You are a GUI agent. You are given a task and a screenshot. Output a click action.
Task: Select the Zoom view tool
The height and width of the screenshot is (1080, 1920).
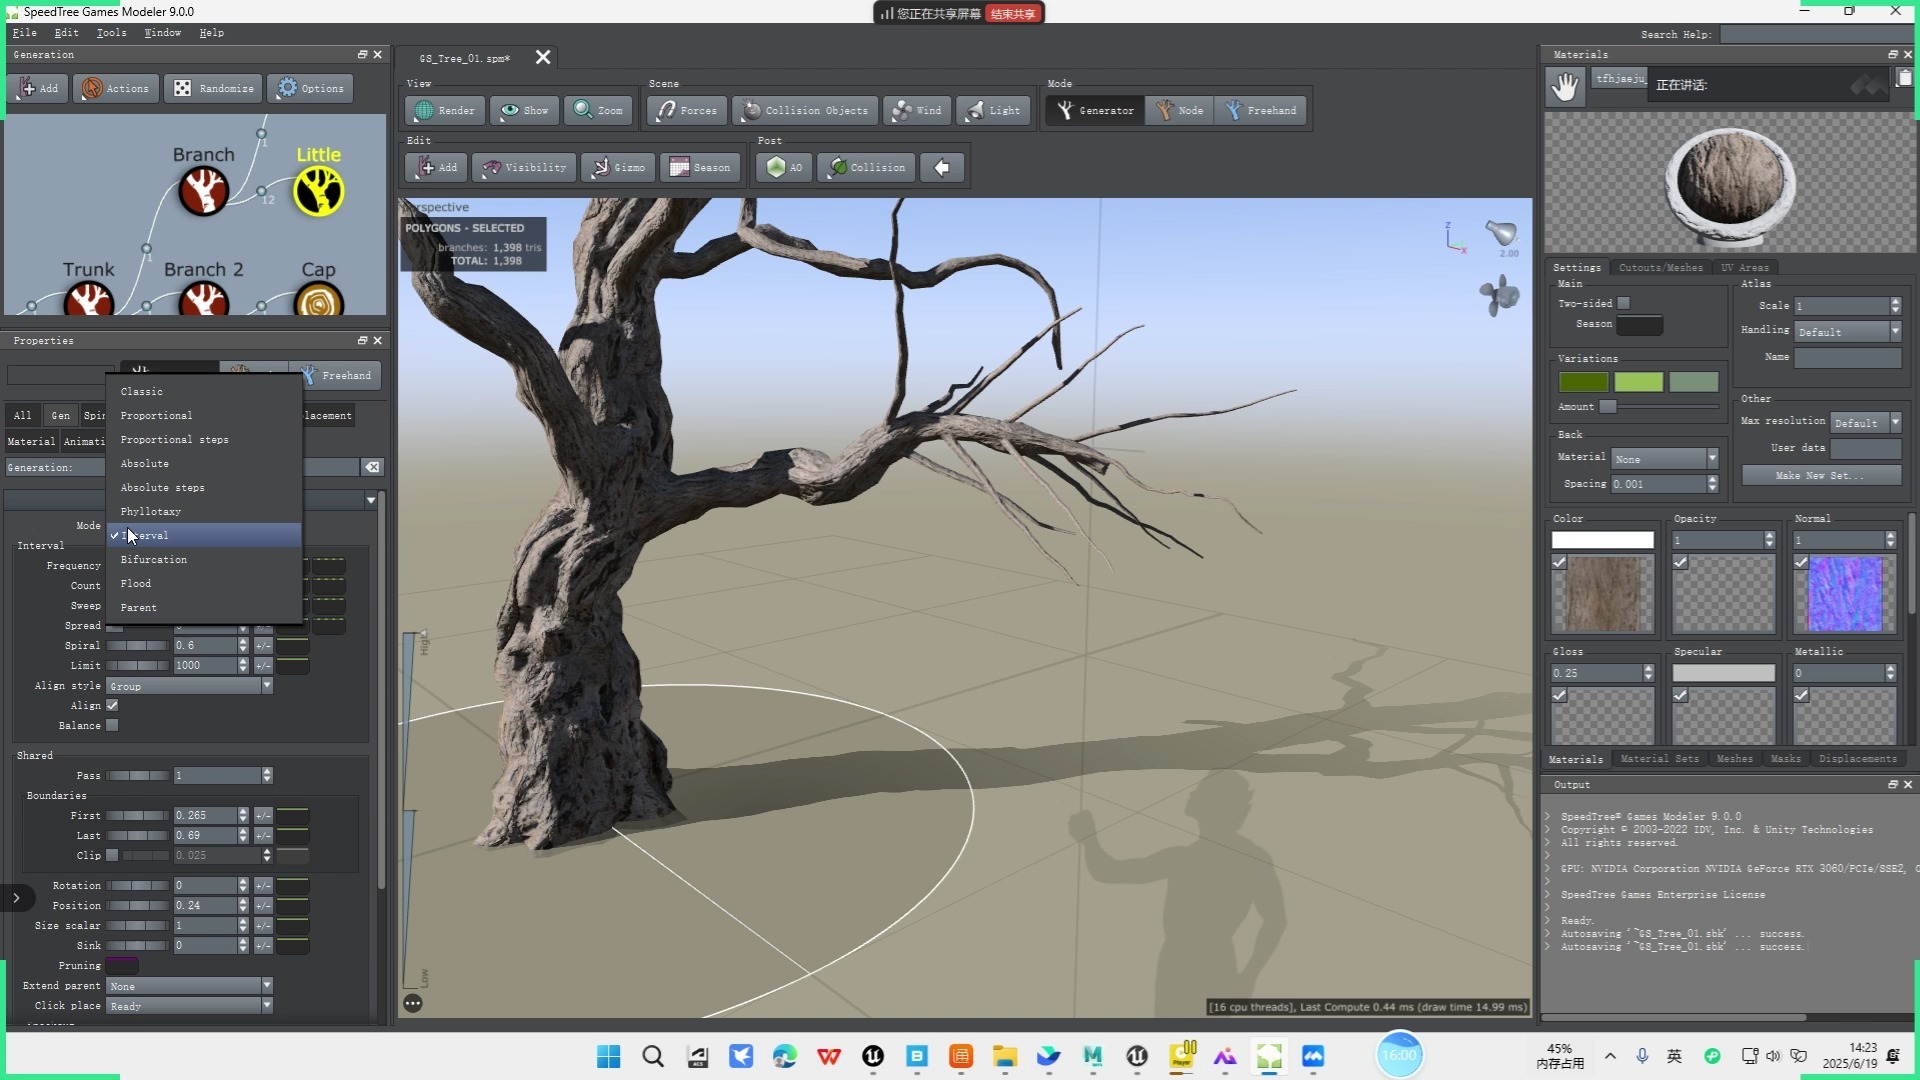point(598,111)
